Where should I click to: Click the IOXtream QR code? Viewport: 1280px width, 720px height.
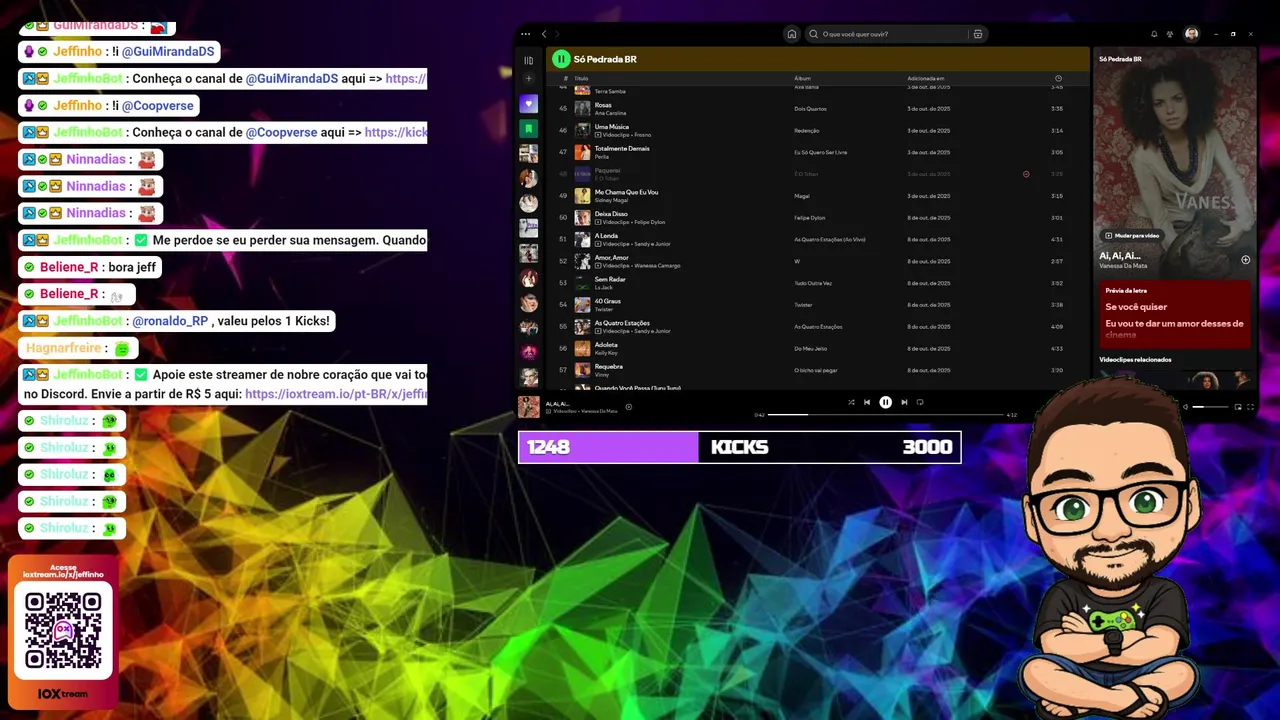pos(63,630)
